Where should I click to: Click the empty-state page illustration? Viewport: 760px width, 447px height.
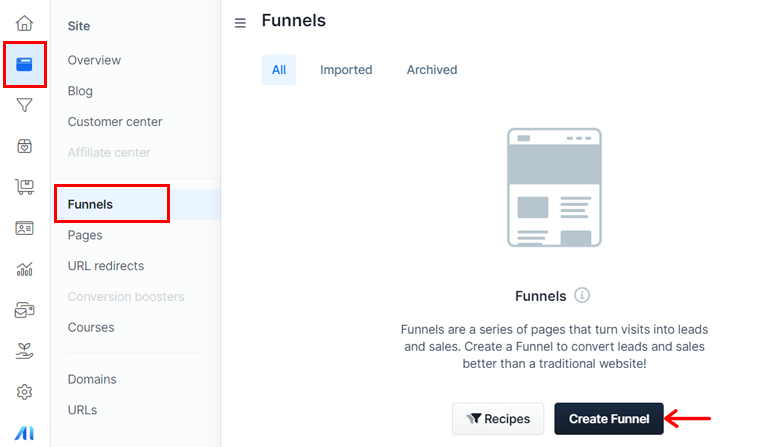click(554, 187)
